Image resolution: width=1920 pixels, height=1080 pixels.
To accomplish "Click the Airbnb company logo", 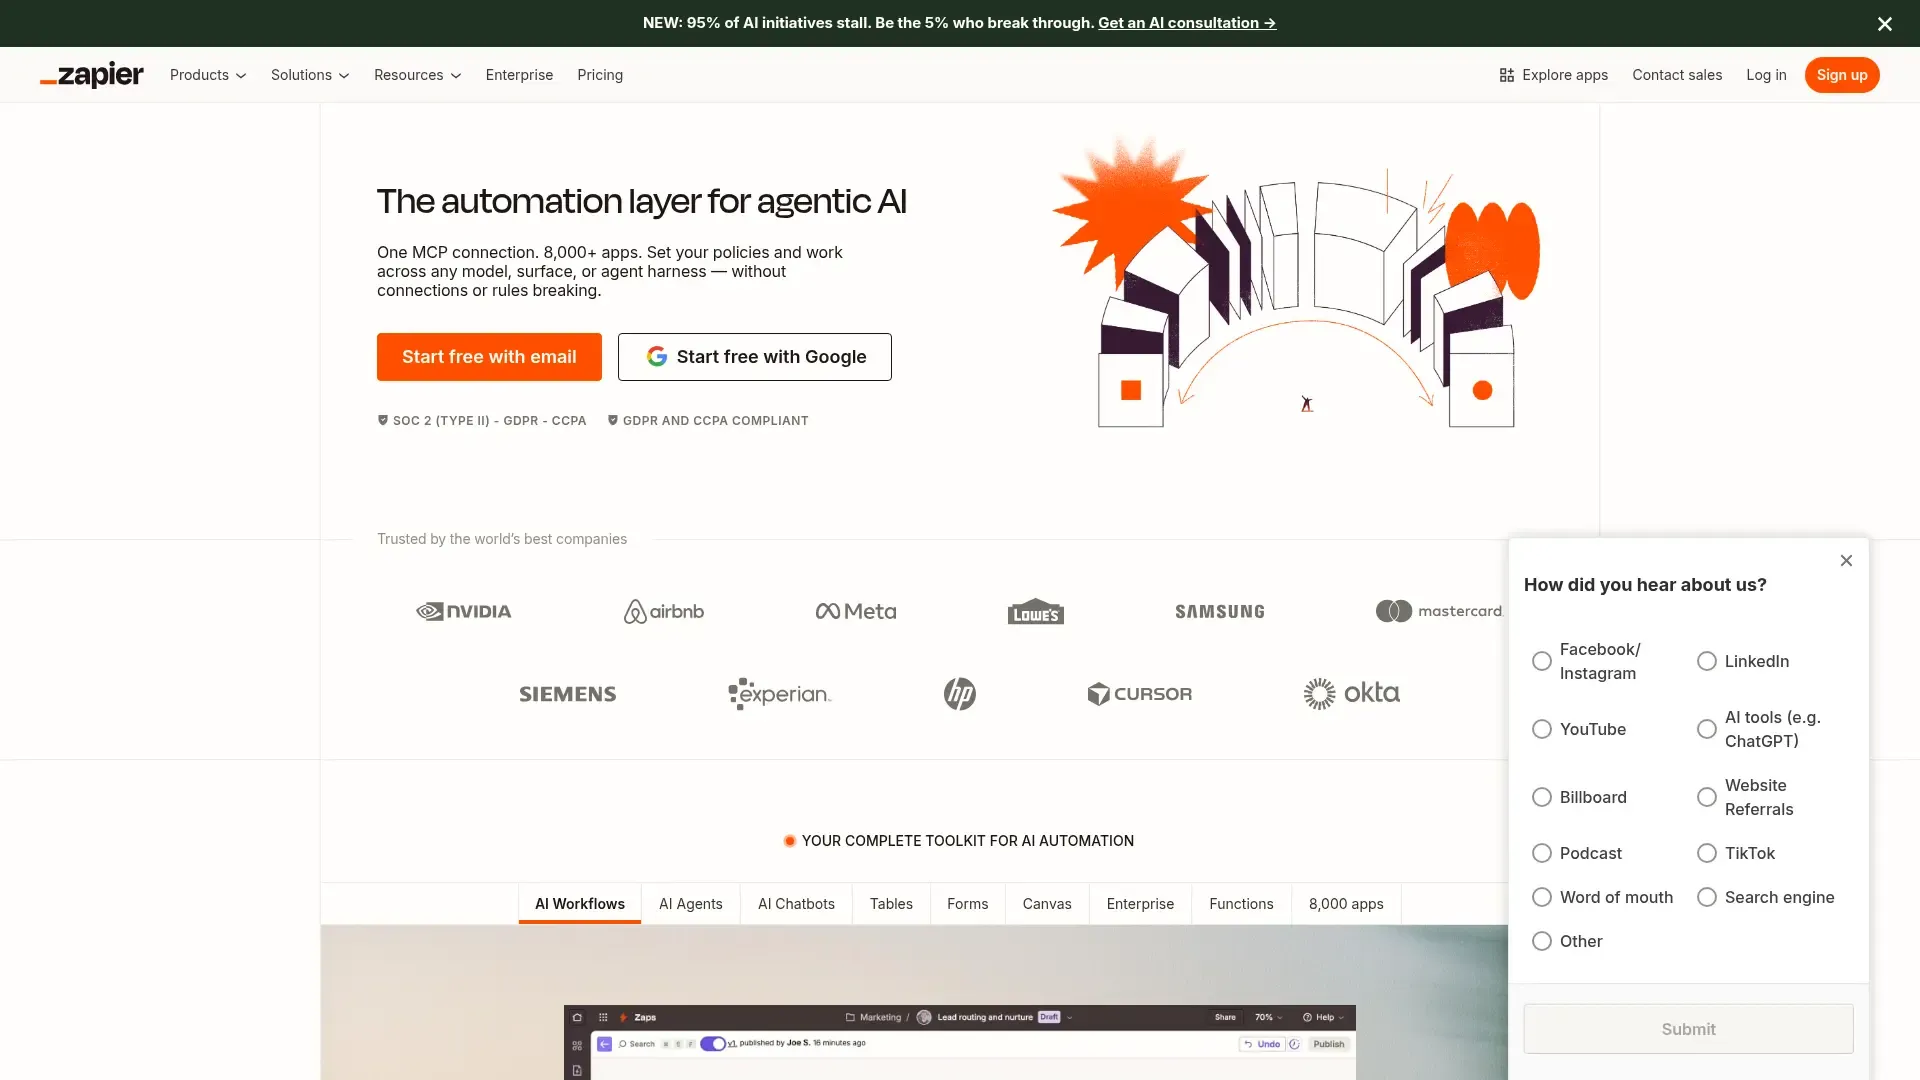I will point(664,611).
